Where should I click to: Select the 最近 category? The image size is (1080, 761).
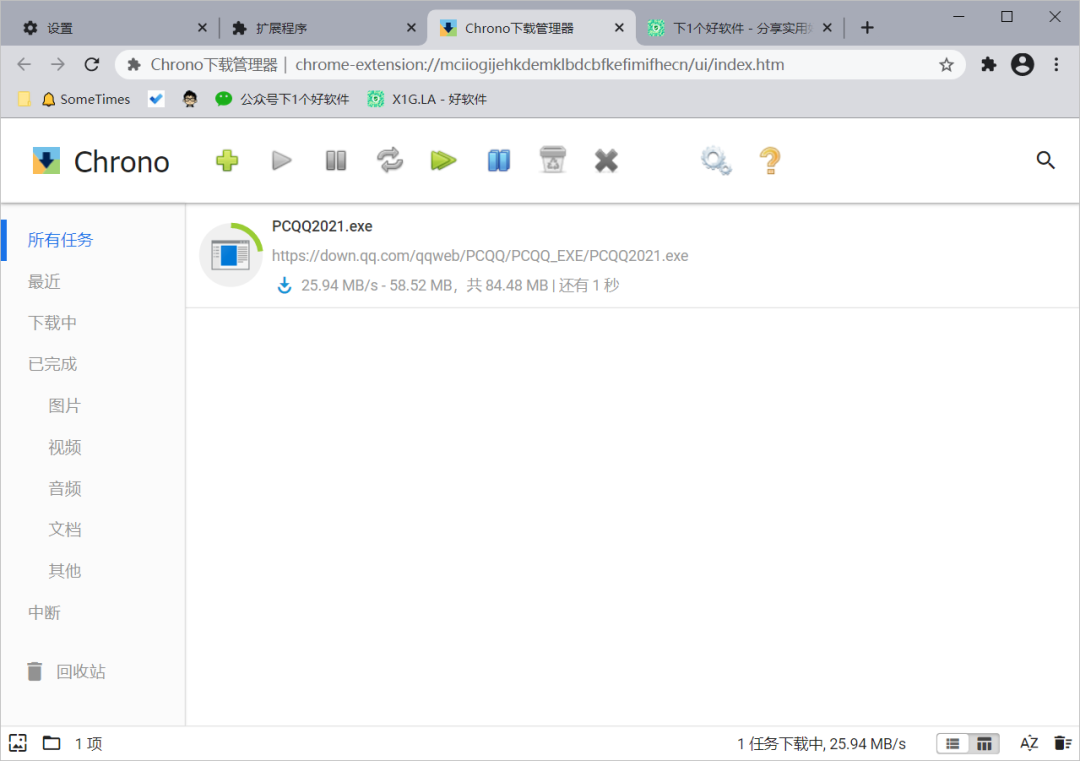[44, 282]
